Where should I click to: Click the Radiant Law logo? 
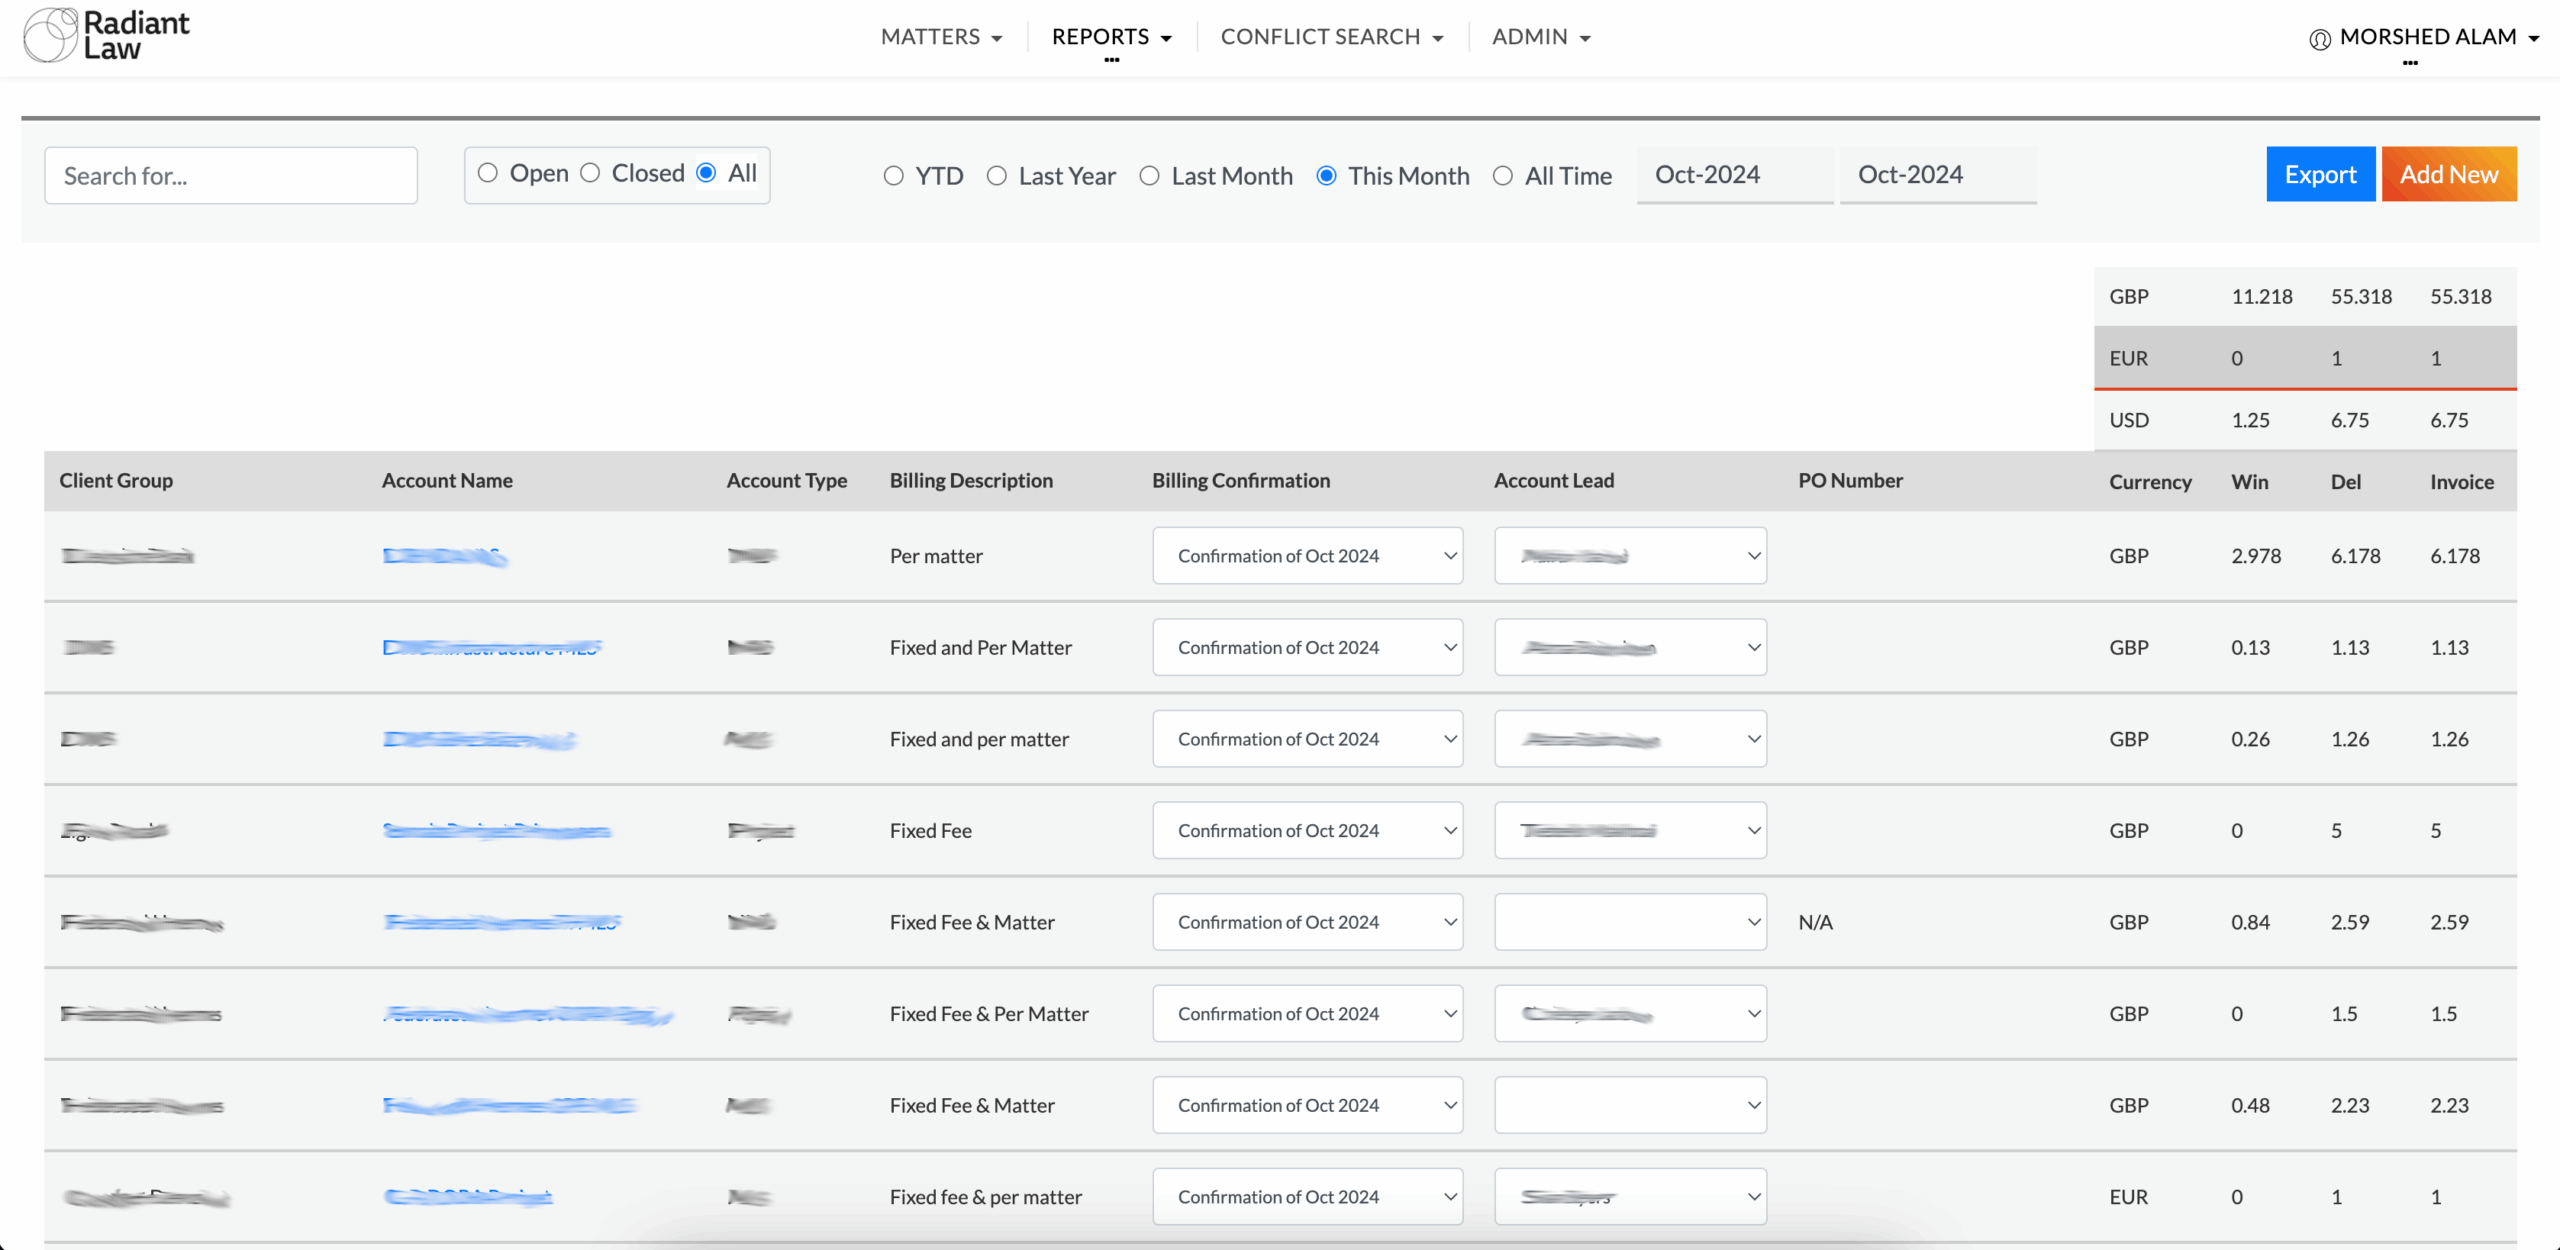point(106,35)
